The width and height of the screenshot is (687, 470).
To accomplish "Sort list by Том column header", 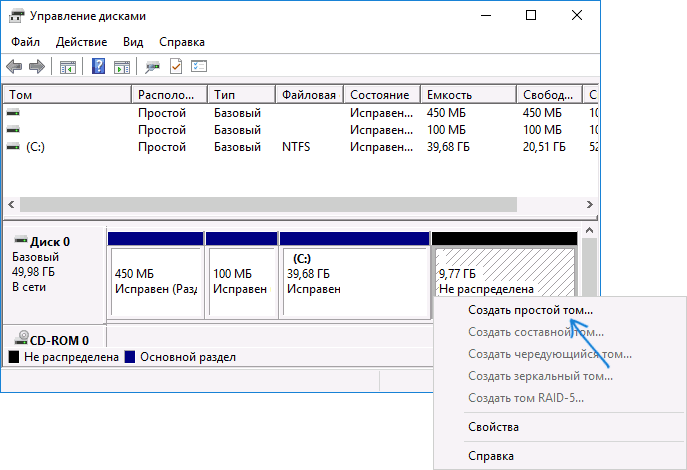I will [x=66, y=94].
